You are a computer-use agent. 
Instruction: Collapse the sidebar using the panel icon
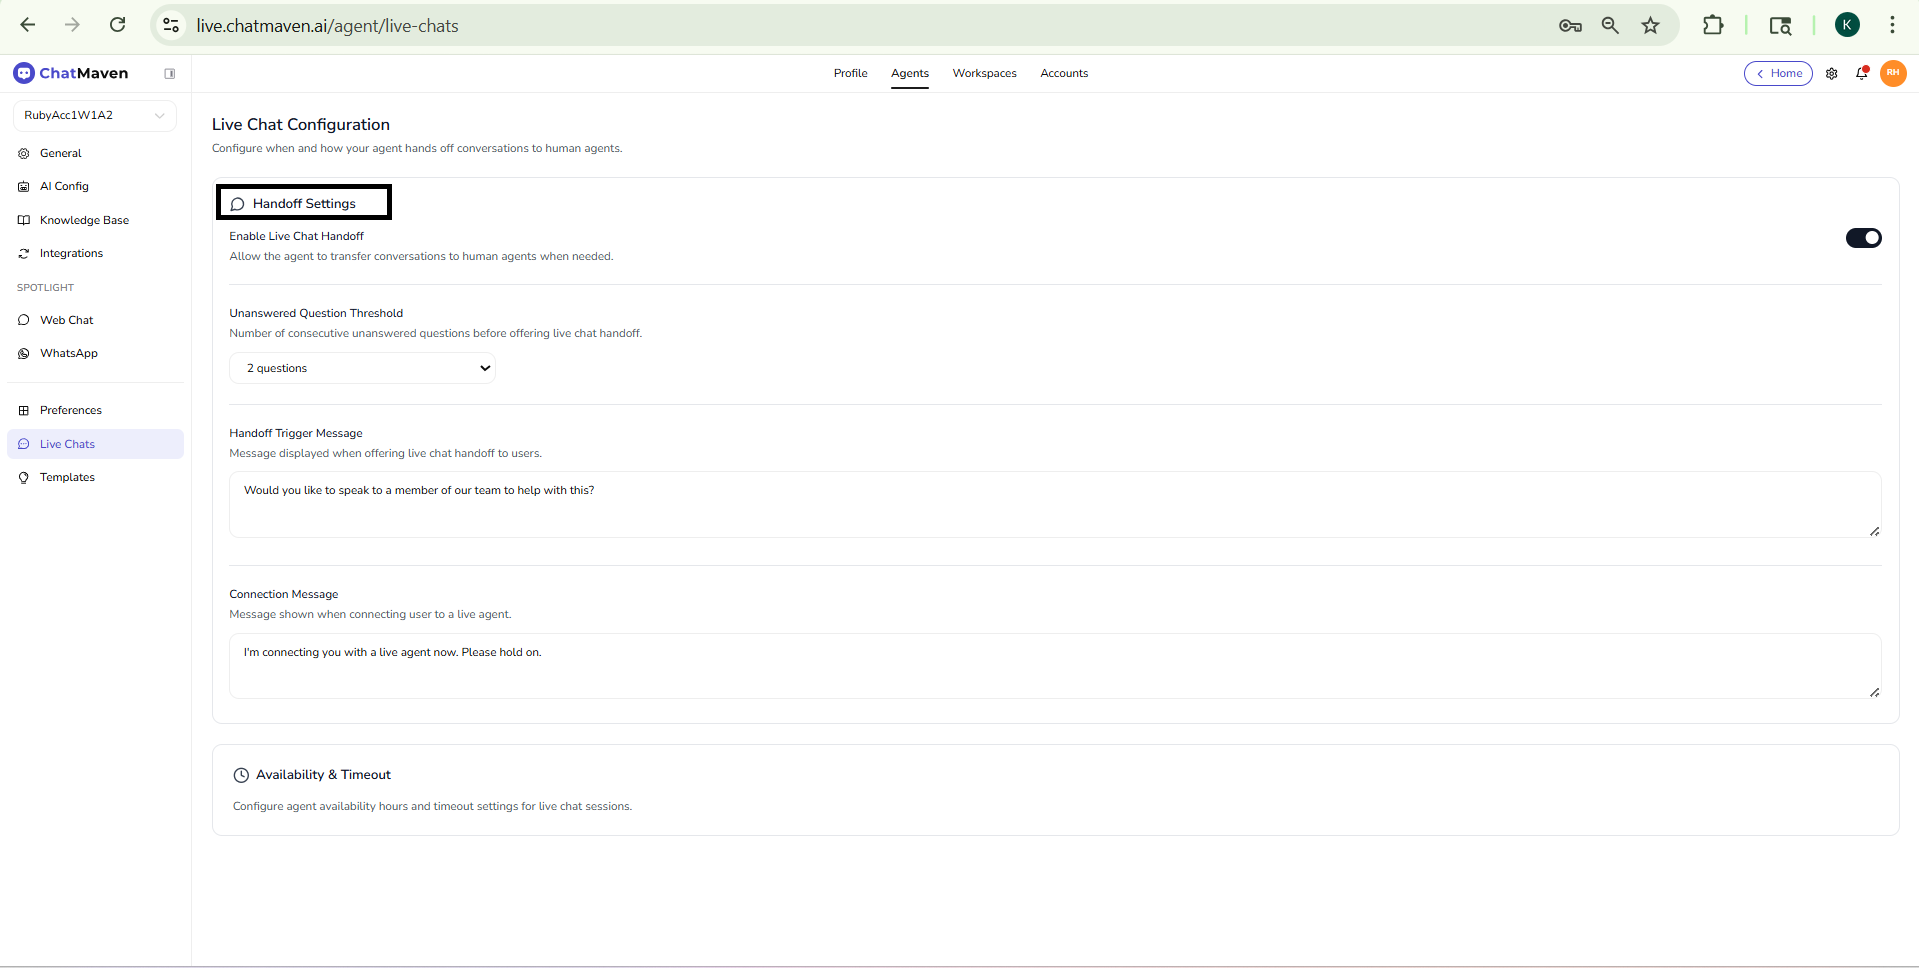(x=170, y=73)
